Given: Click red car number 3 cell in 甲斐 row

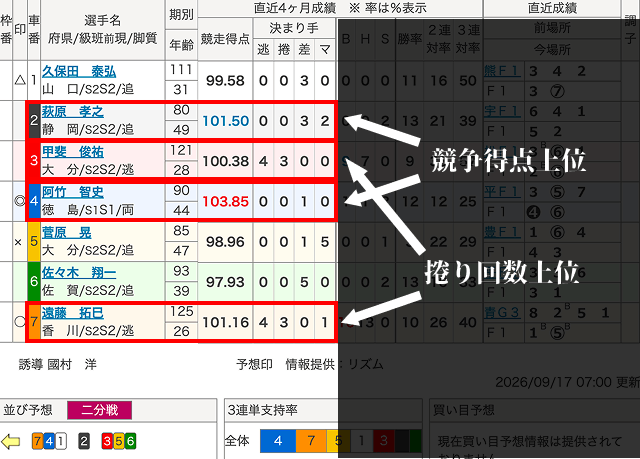Looking at the screenshot, I should (x=34, y=160).
